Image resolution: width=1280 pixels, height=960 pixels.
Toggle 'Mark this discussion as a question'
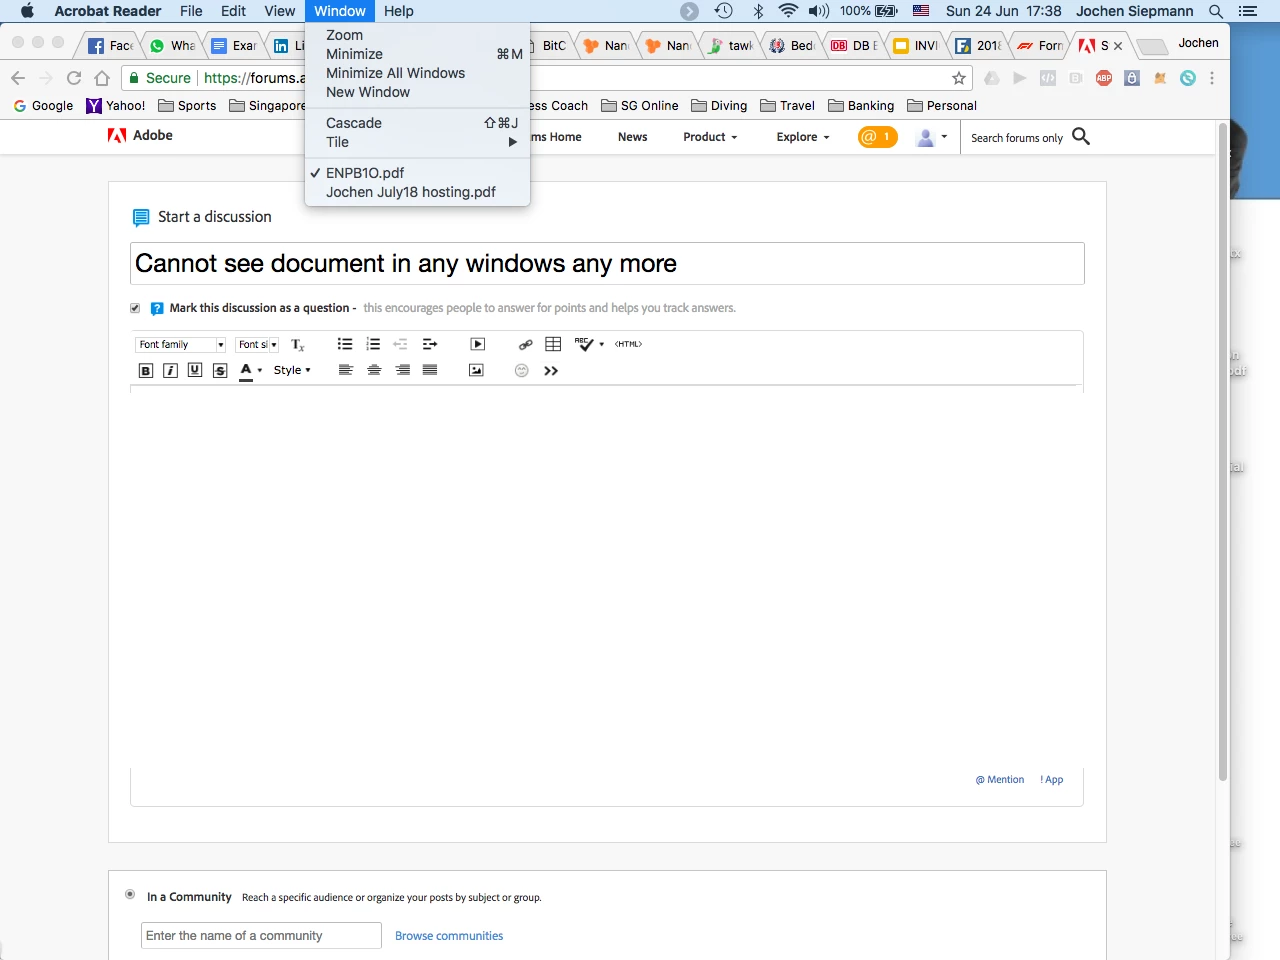point(135,308)
